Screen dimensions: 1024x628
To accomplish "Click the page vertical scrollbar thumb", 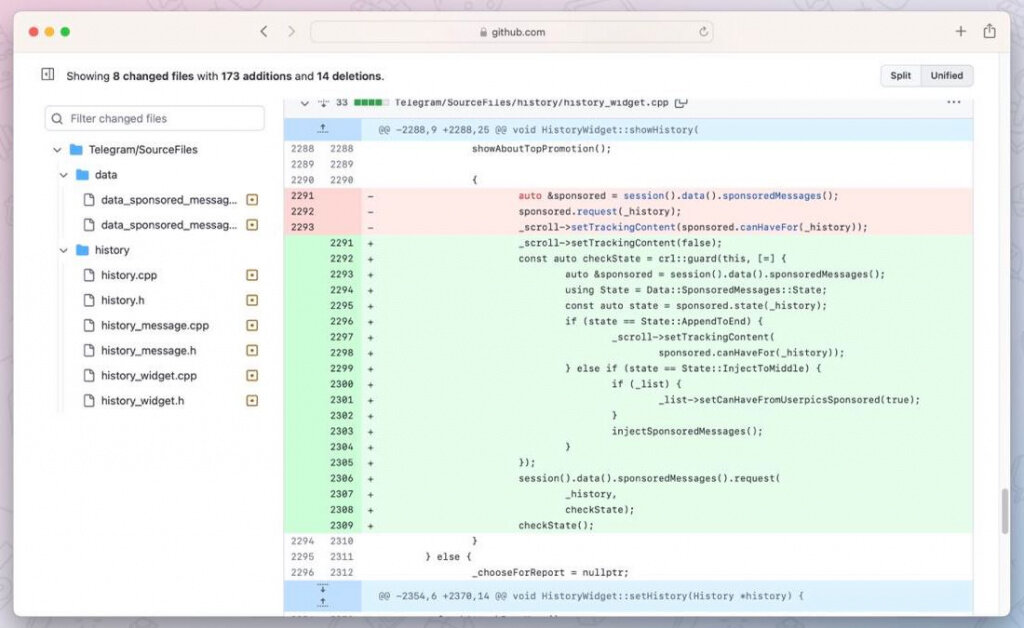I will [1005, 511].
